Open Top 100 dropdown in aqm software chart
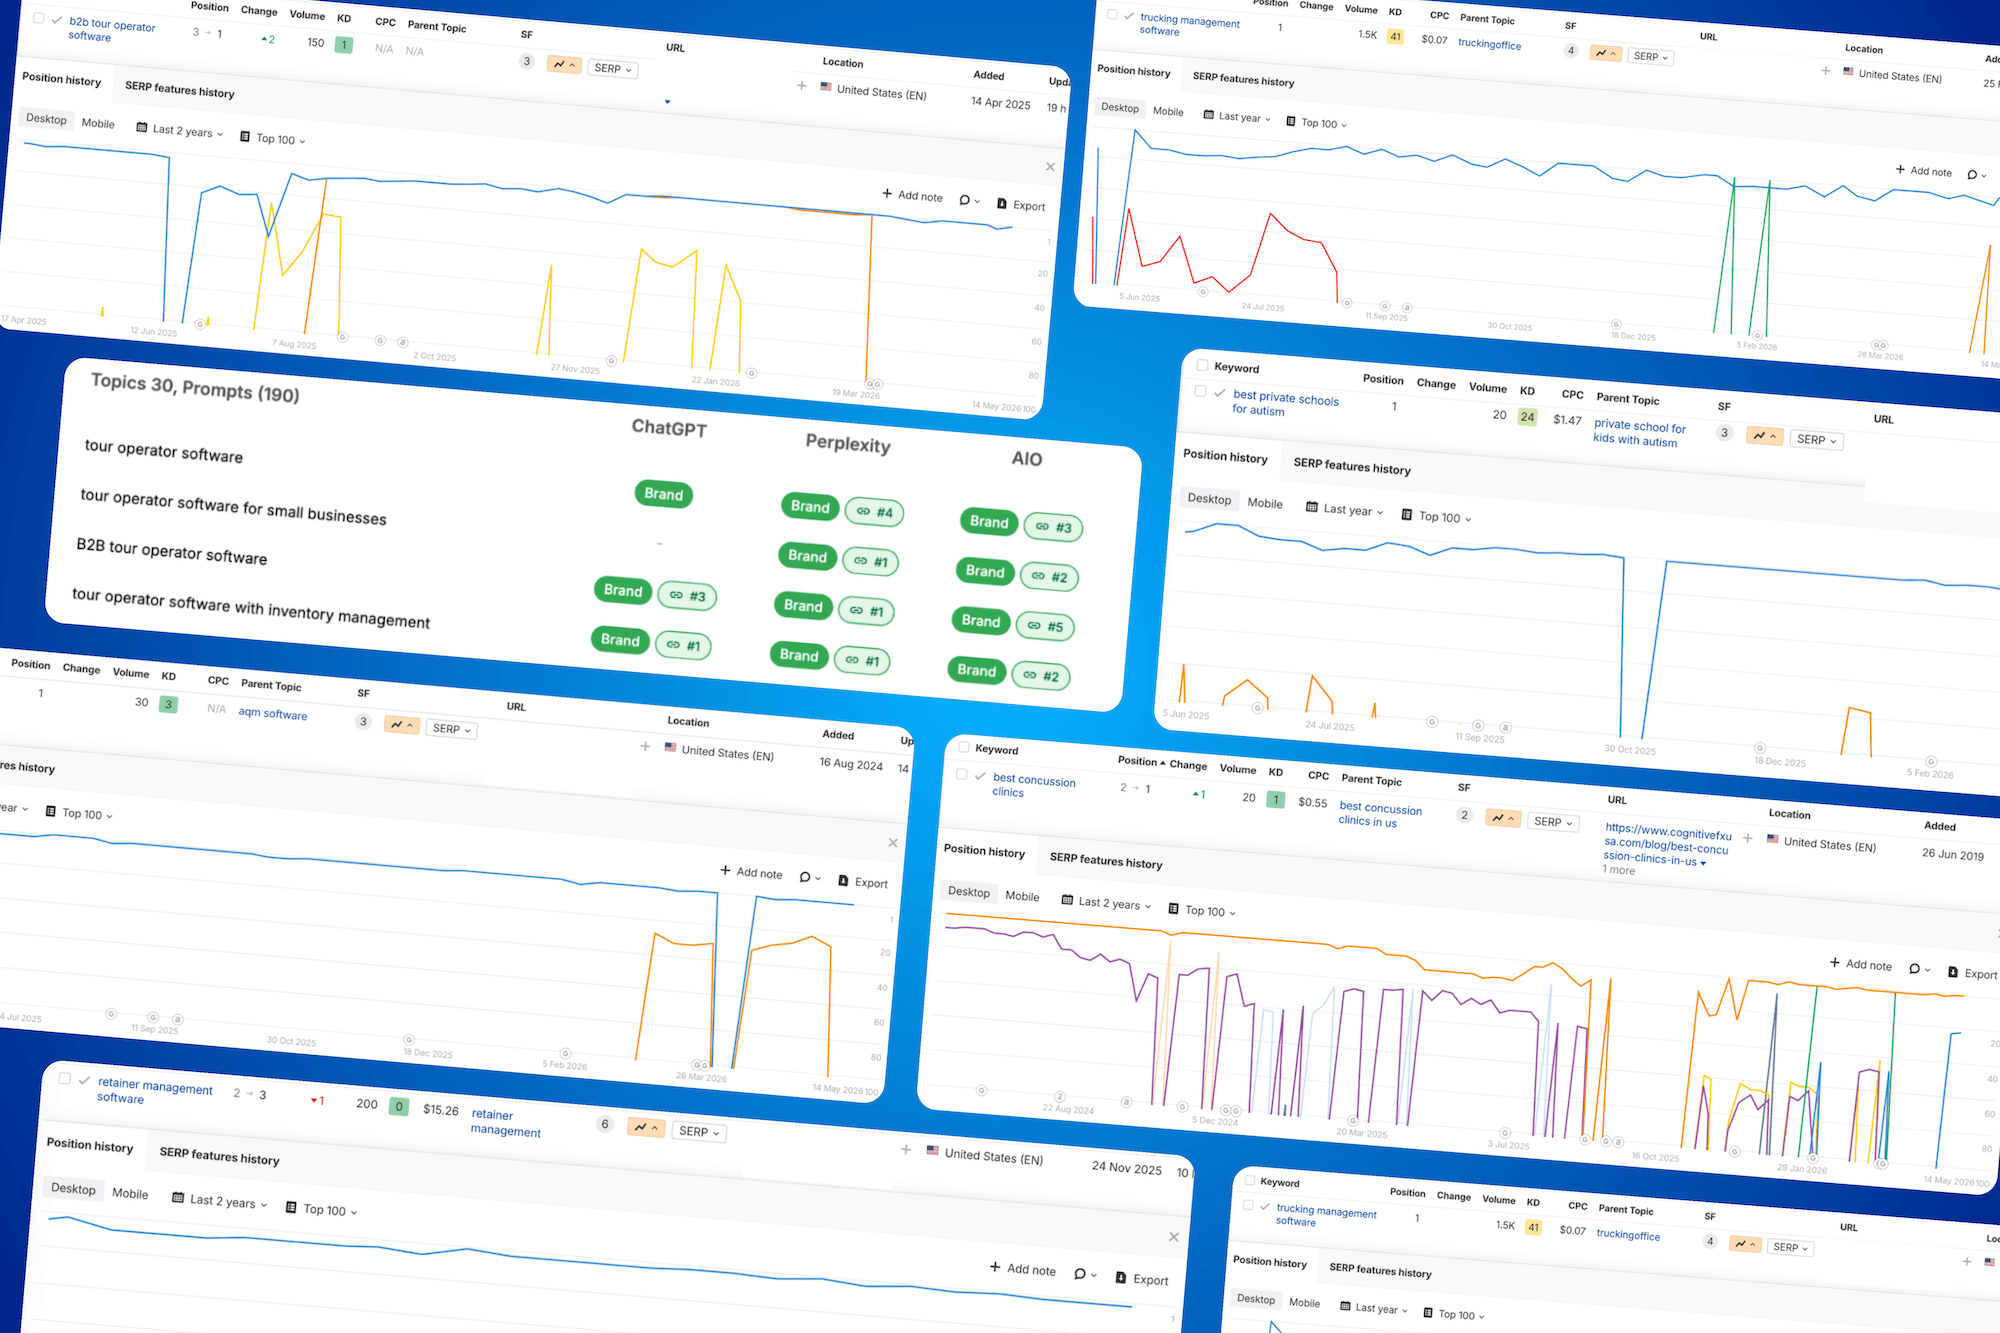The height and width of the screenshot is (1333, 2000). pos(79,814)
